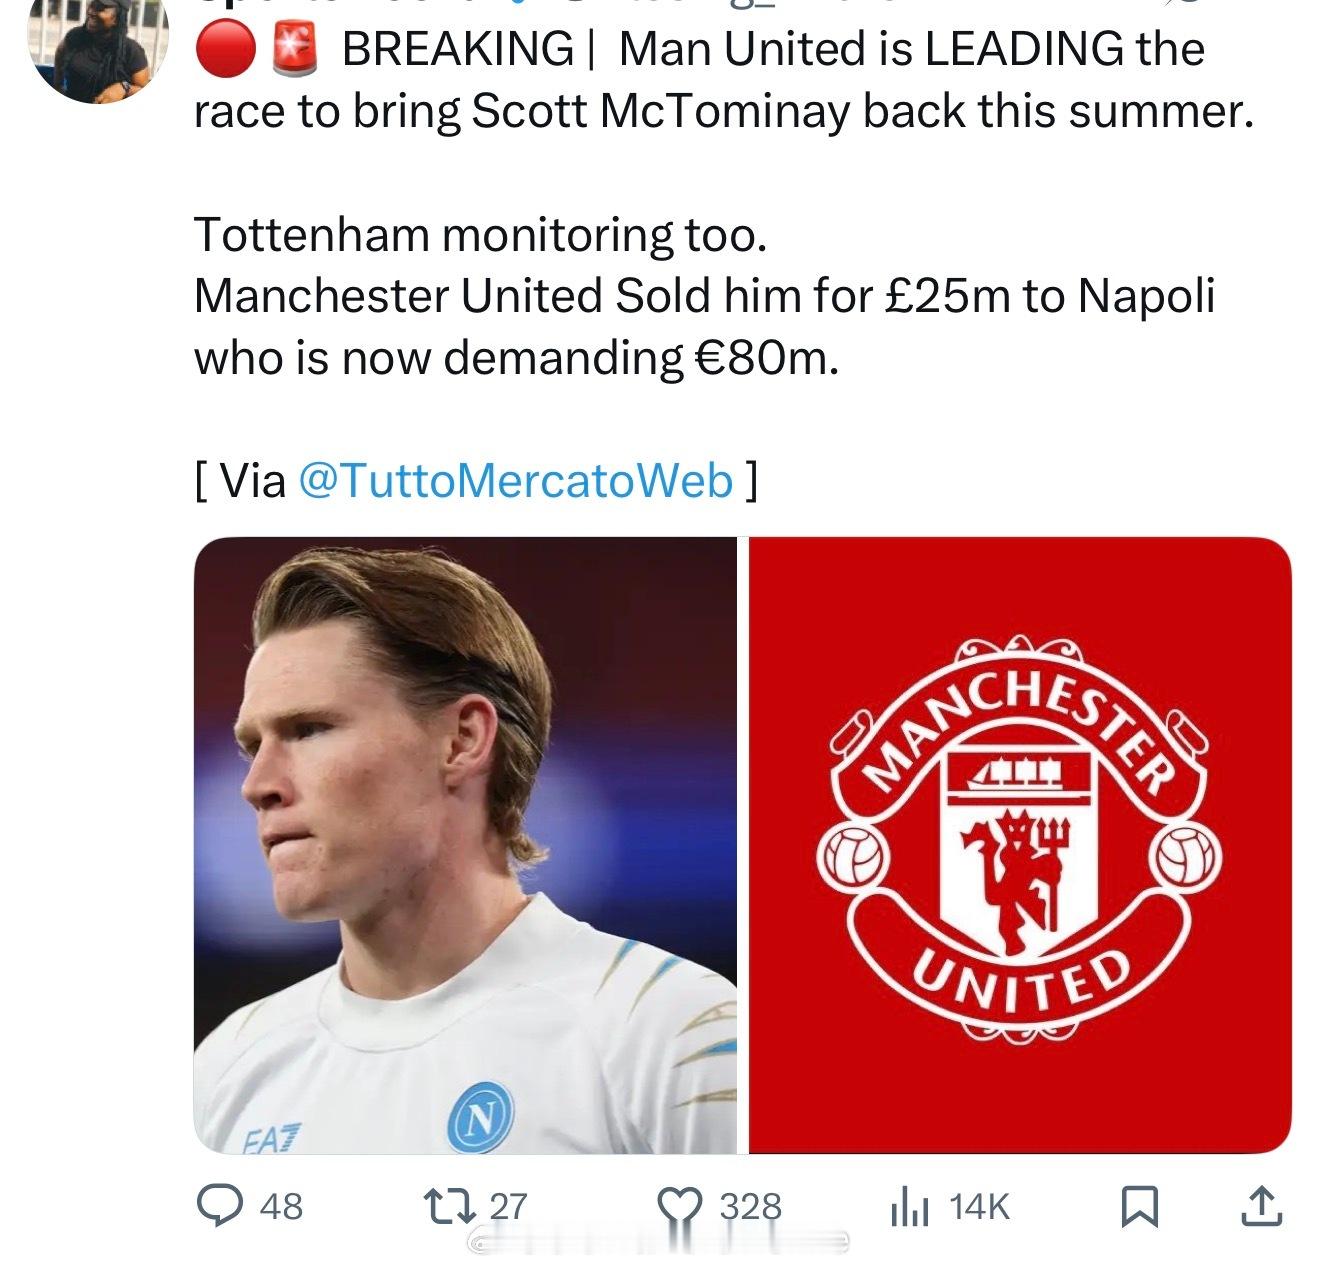The image size is (1320, 1267).
Task: Click the horizontal scroll handle below the tweet
Action: [x=660, y=1243]
